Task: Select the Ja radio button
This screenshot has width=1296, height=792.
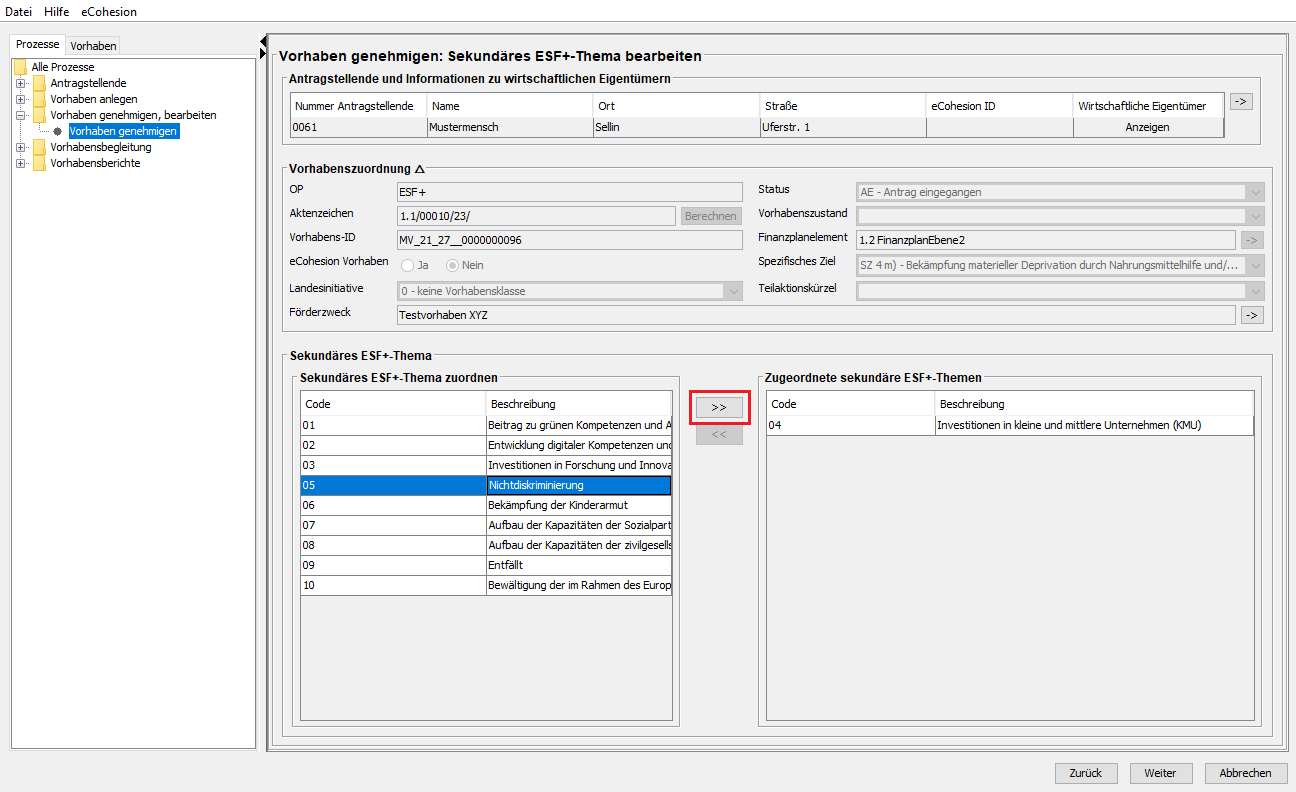Action: (x=408, y=265)
